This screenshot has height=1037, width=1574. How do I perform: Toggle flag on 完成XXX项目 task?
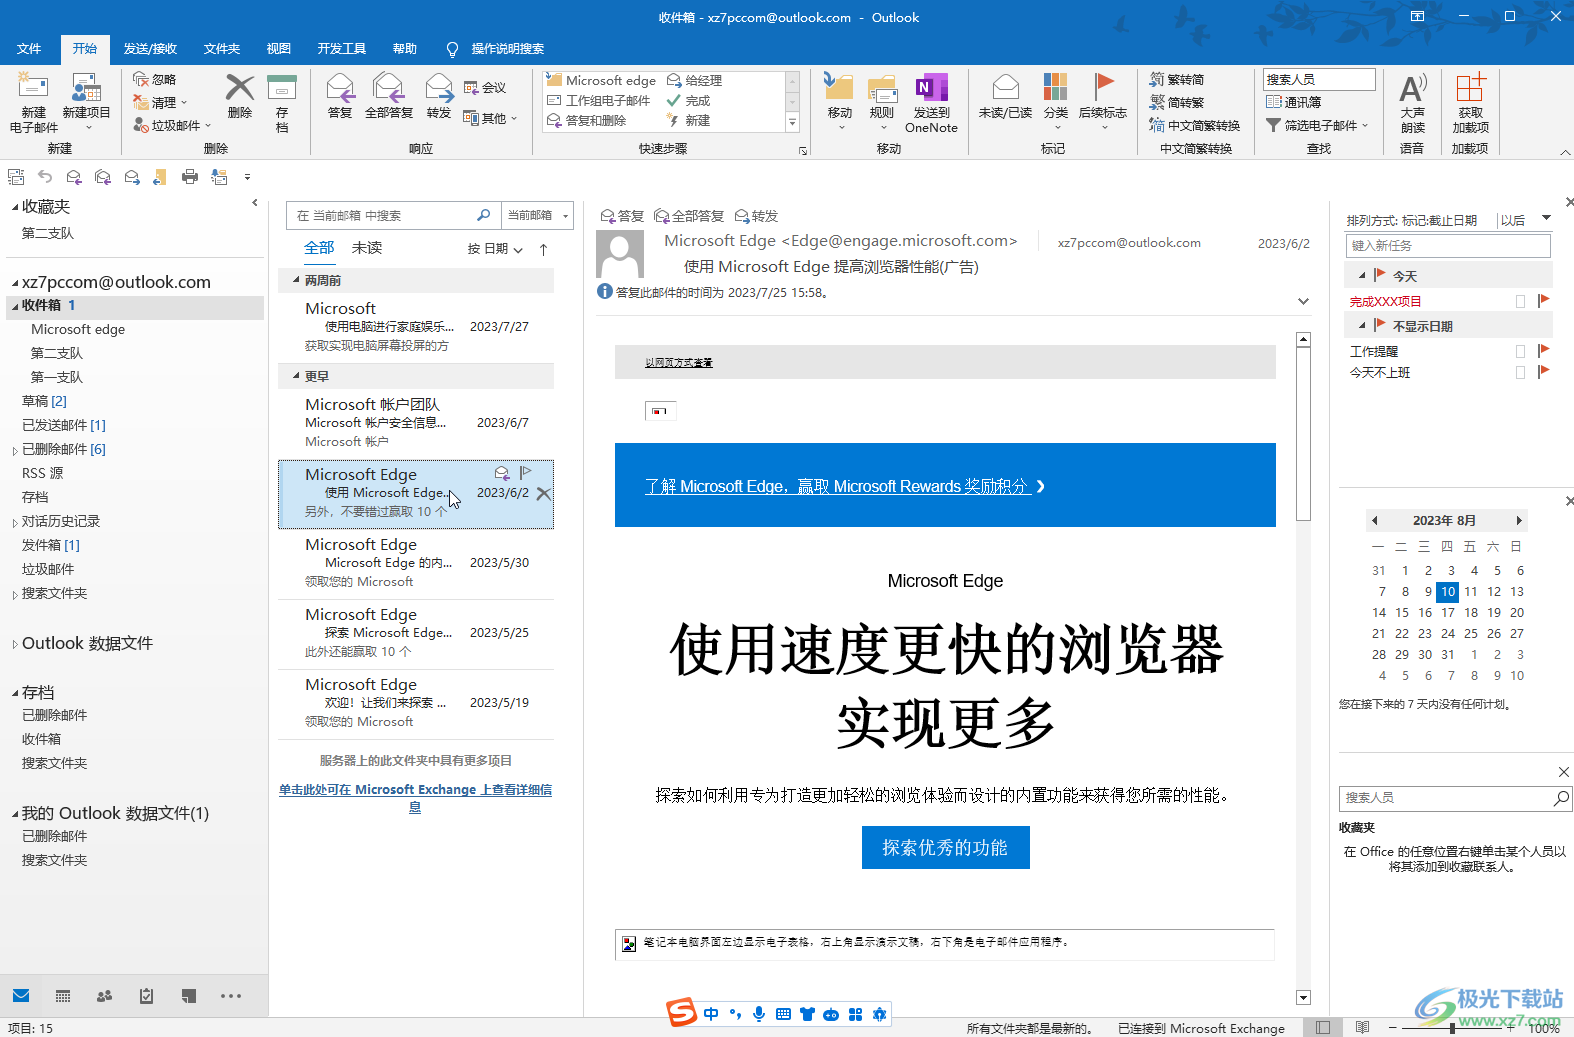coord(1543,300)
